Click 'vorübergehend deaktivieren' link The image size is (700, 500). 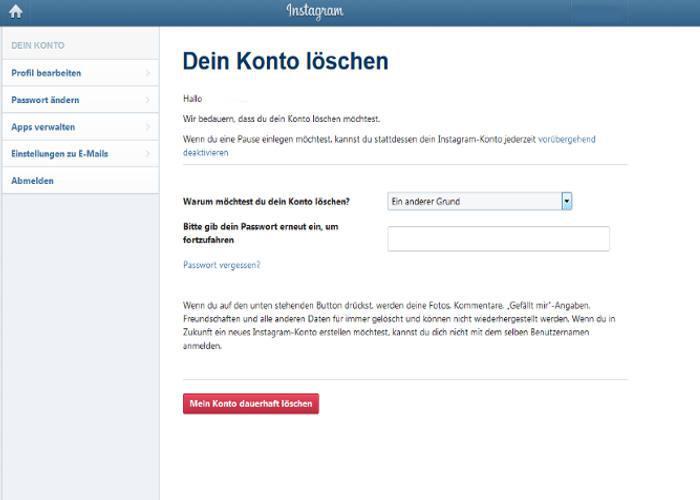coord(567,139)
